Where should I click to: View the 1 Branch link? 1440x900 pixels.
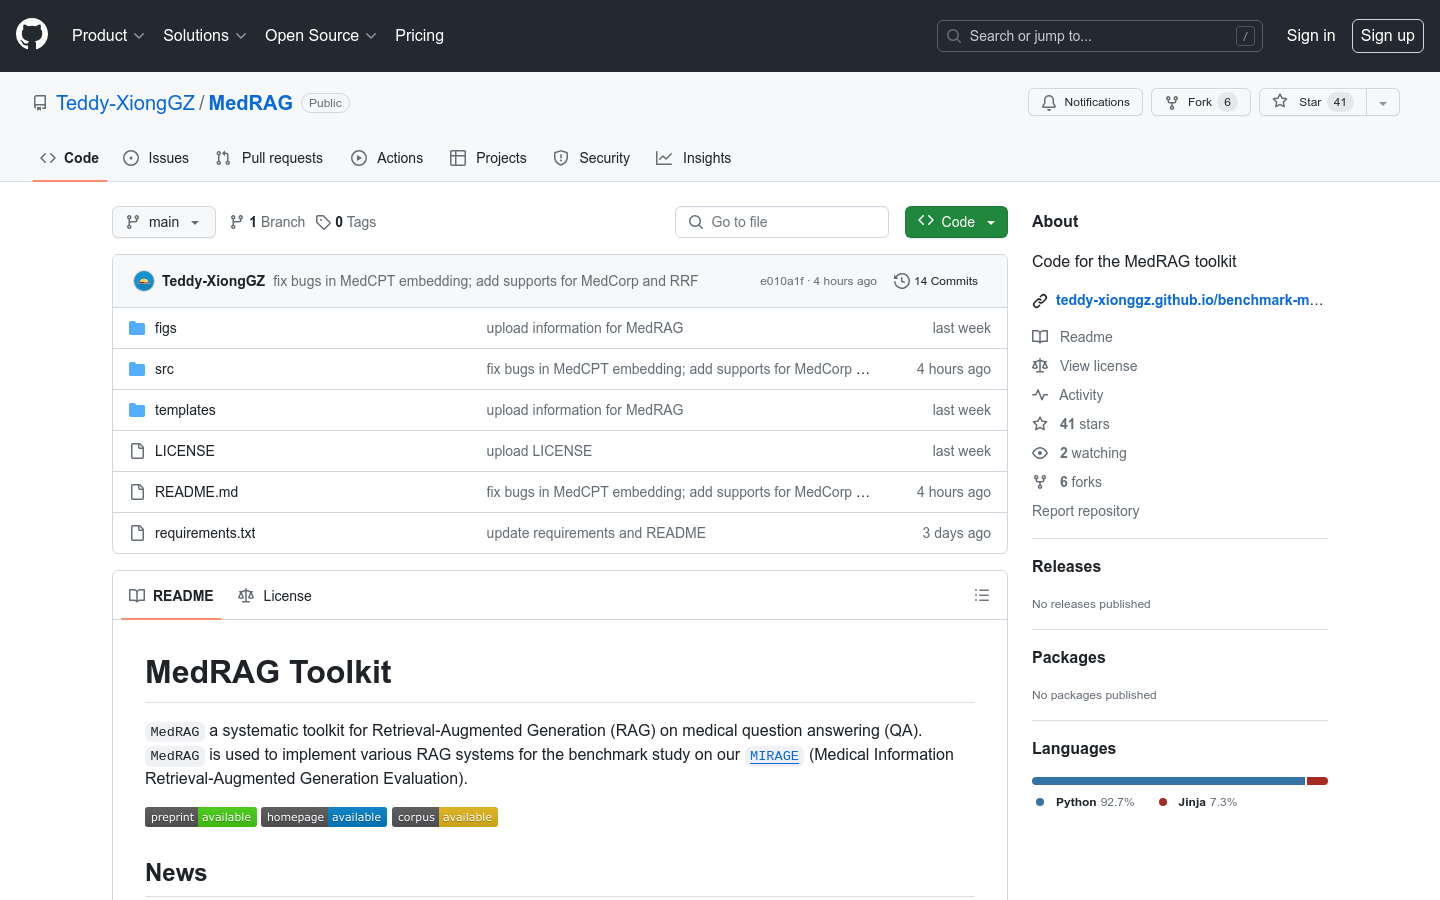tap(267, 222)
